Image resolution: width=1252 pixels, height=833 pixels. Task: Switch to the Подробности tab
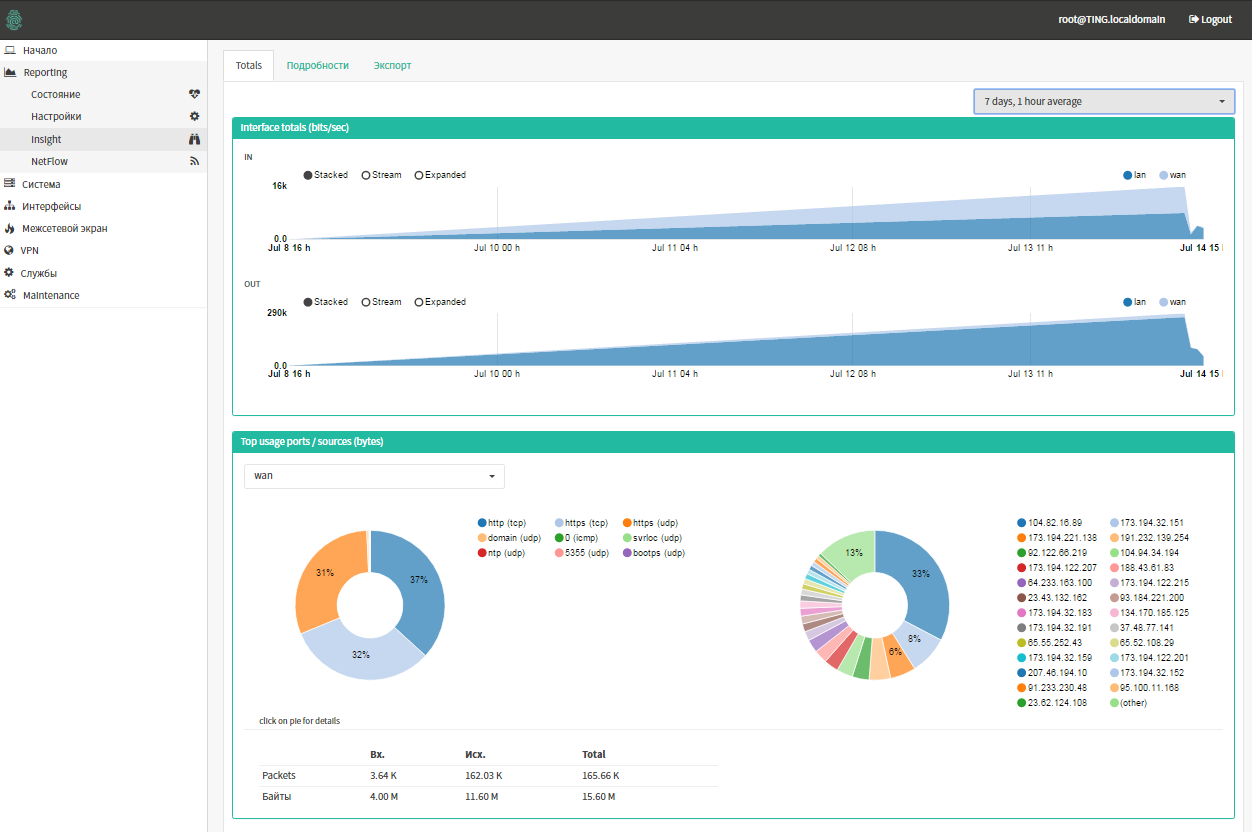(317, 64)
